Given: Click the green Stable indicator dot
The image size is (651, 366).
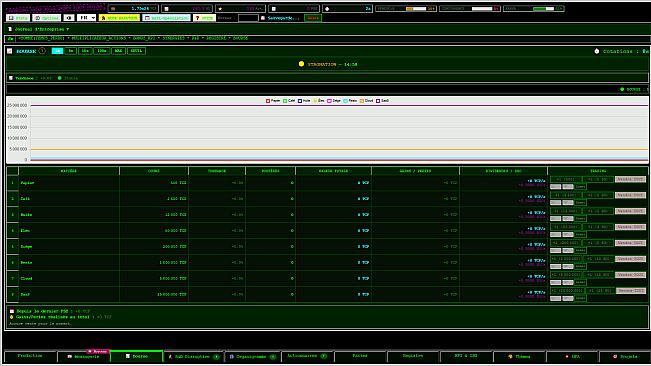Looking at the screenshot, I should pyautogui.click(x=60, y=78).
